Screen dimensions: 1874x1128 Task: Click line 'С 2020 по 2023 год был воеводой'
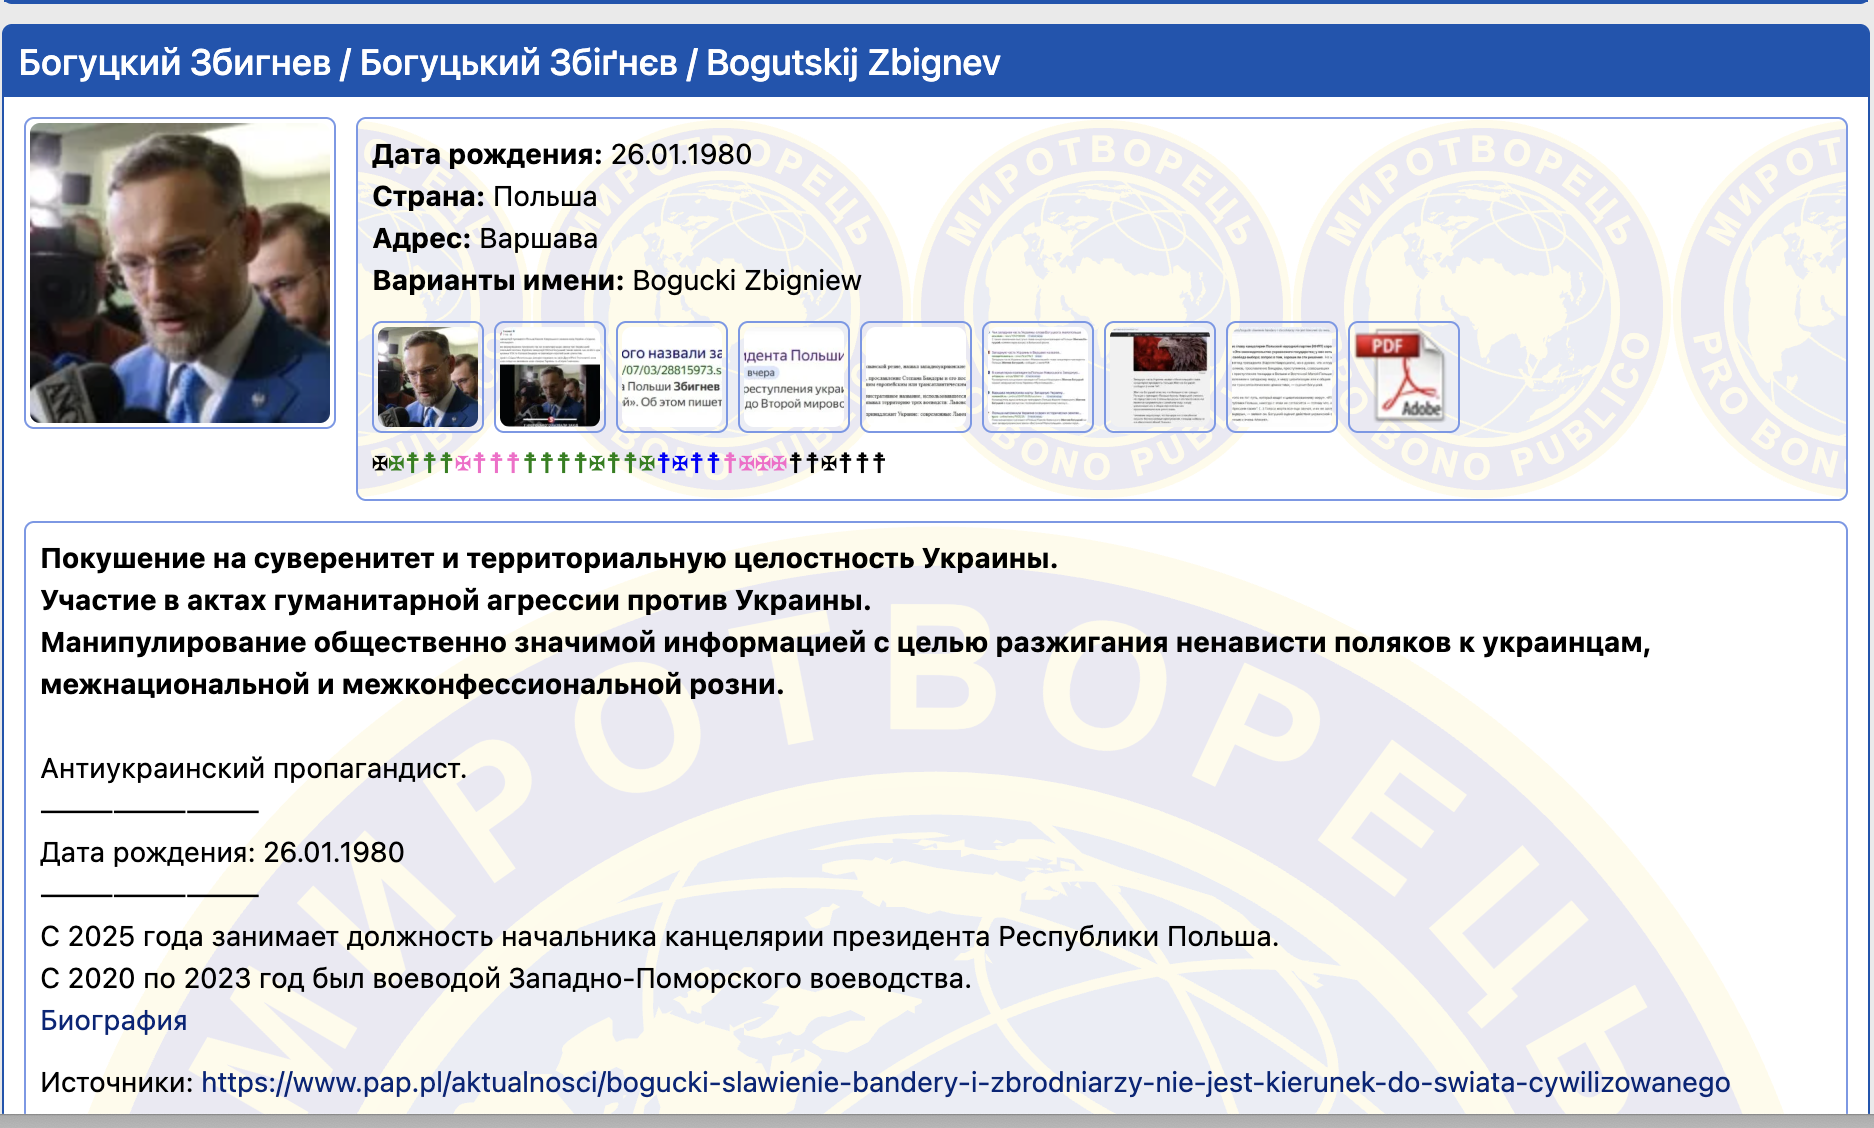(x=506, y=978)
